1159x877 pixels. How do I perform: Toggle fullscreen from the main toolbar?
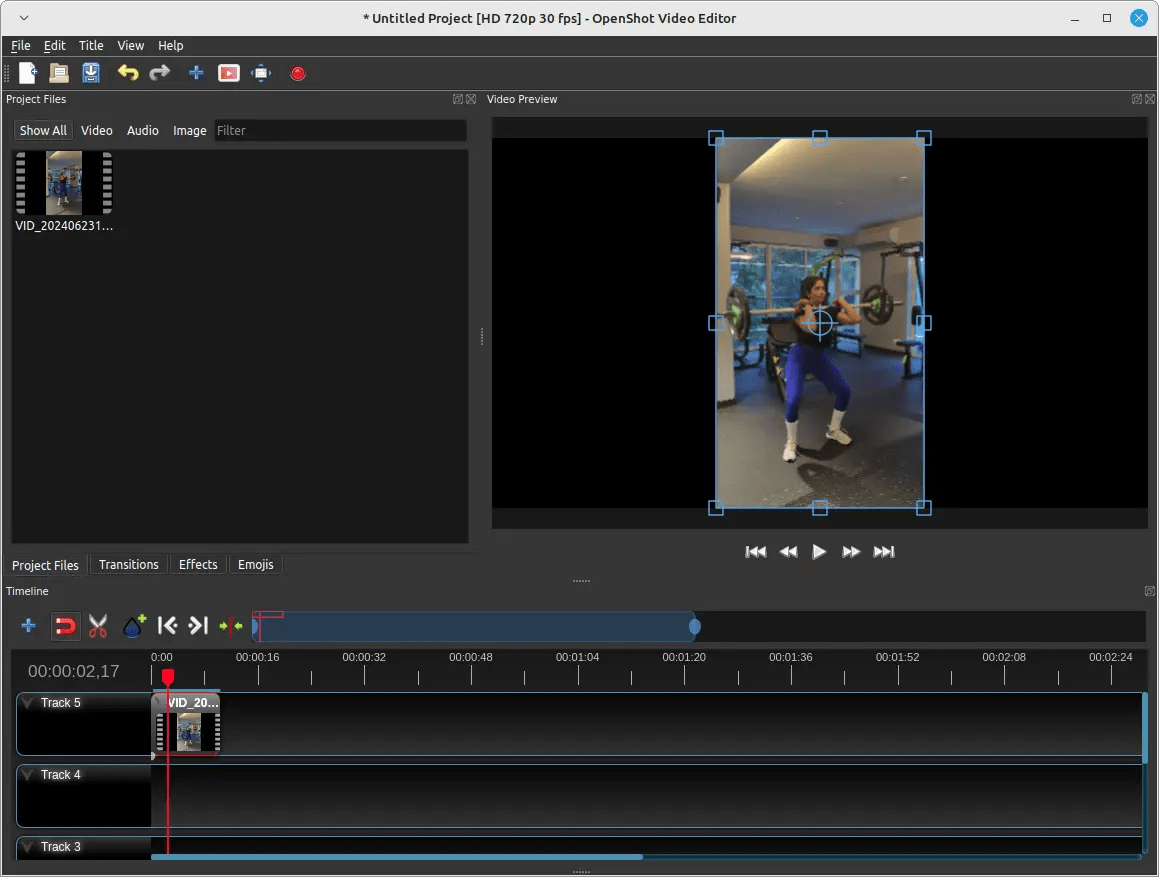pos(262,72)
